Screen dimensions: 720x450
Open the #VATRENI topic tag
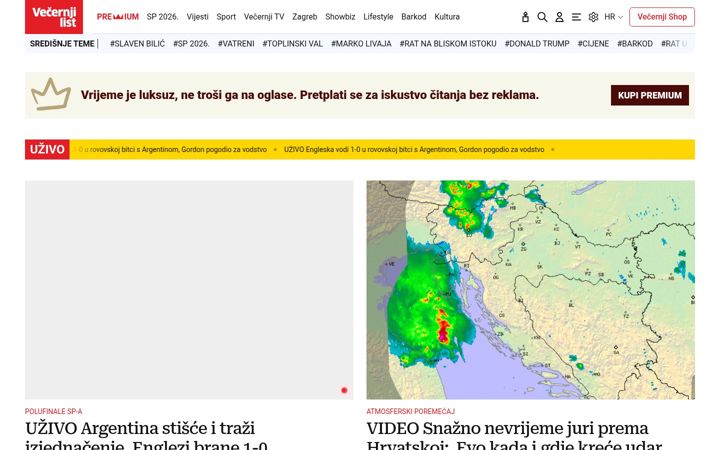tap(236, 44)
